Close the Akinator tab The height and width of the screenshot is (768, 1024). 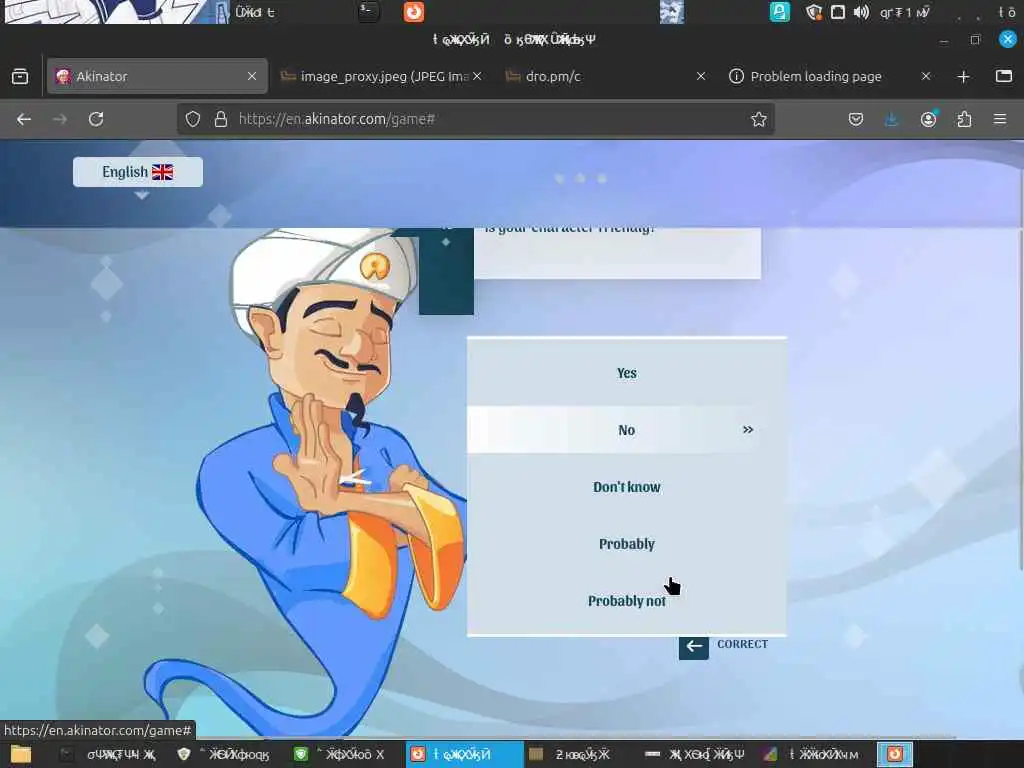[251, 76]
